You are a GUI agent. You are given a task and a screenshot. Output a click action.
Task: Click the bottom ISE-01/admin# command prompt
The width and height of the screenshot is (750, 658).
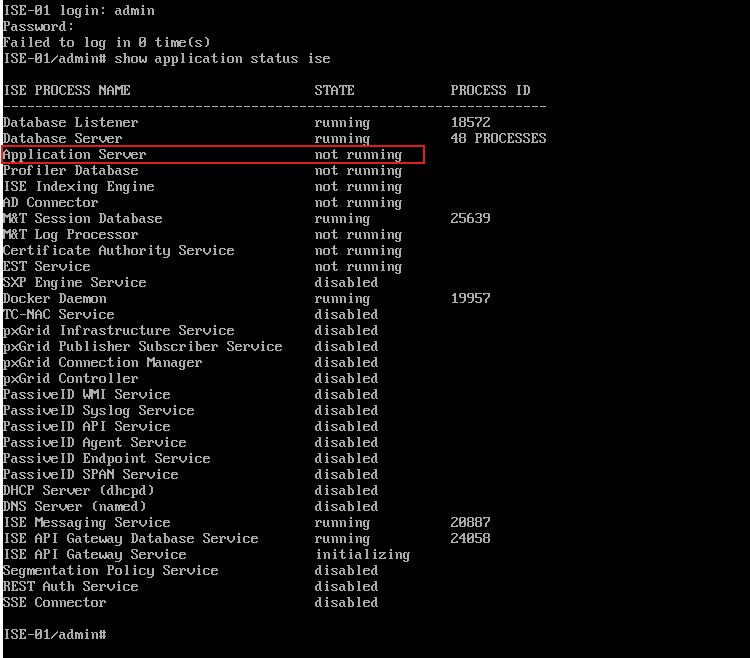pos(54,635)
